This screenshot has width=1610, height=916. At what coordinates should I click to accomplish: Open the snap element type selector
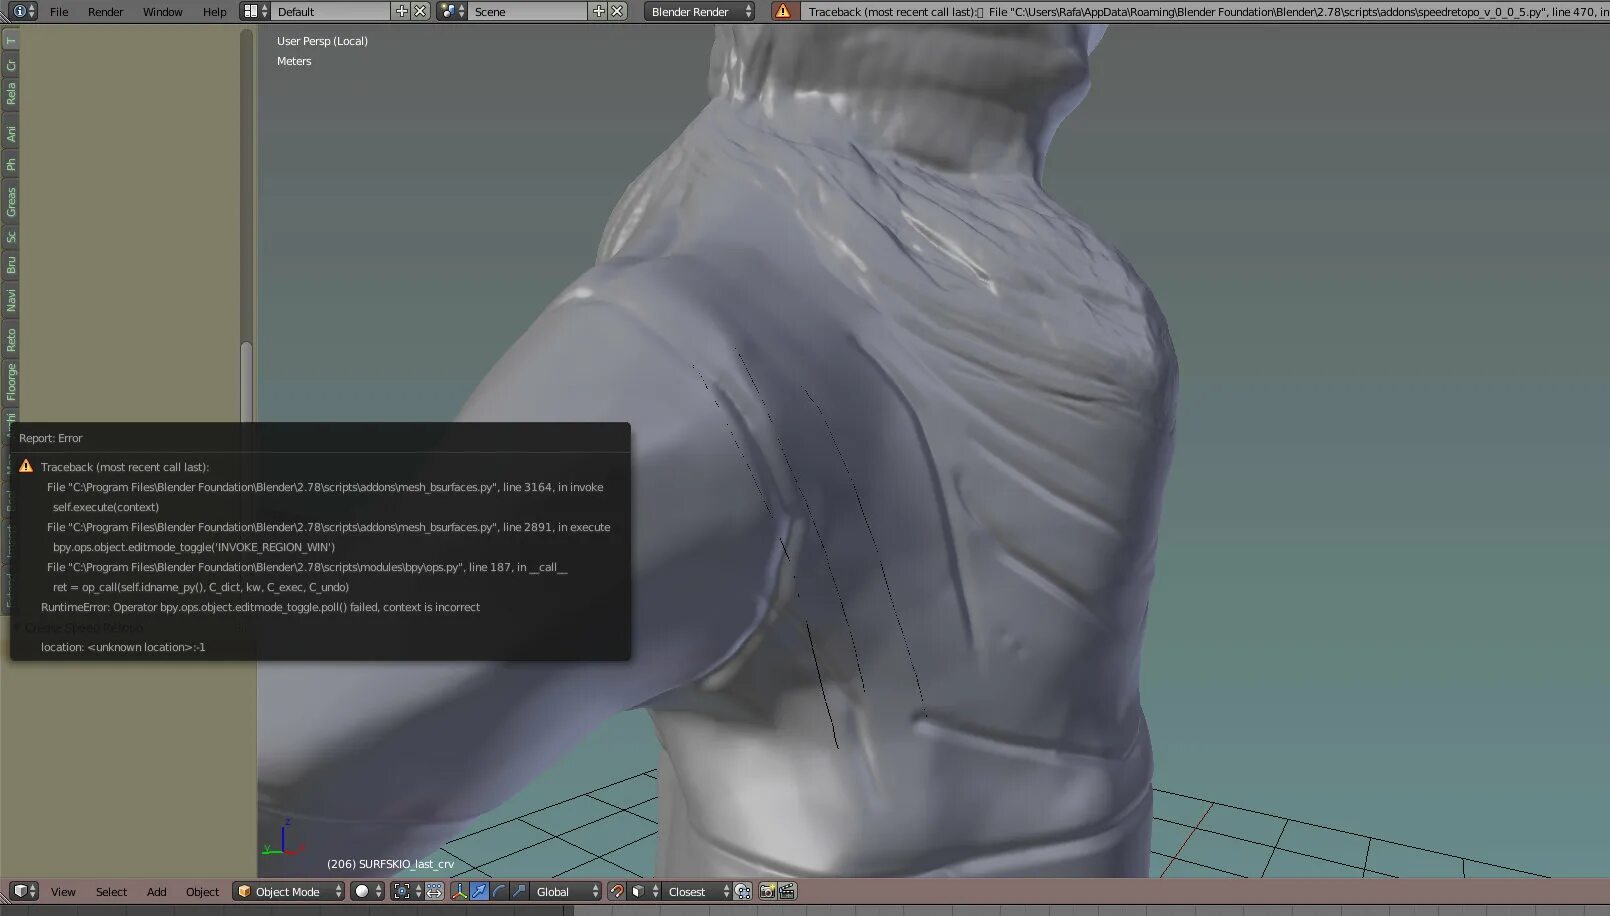(644, 891)
